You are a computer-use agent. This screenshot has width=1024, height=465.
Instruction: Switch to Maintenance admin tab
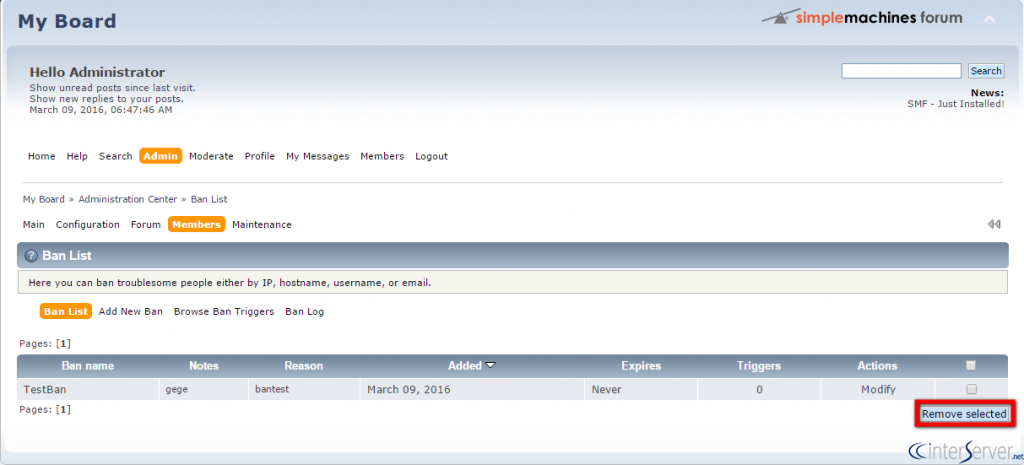point(262,224)
